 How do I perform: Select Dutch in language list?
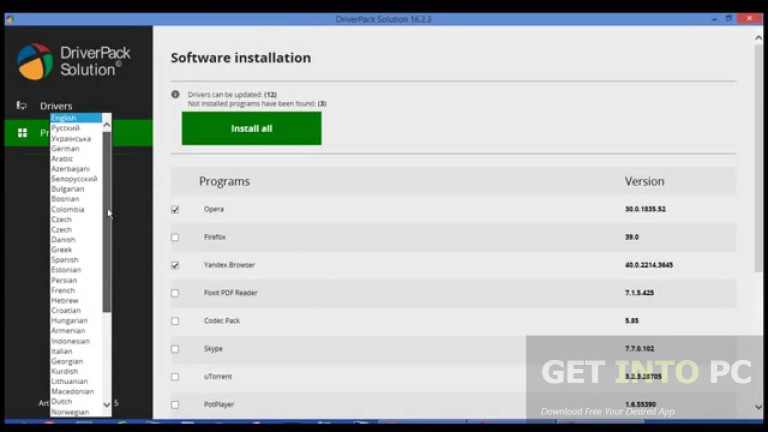coord(62,401)
